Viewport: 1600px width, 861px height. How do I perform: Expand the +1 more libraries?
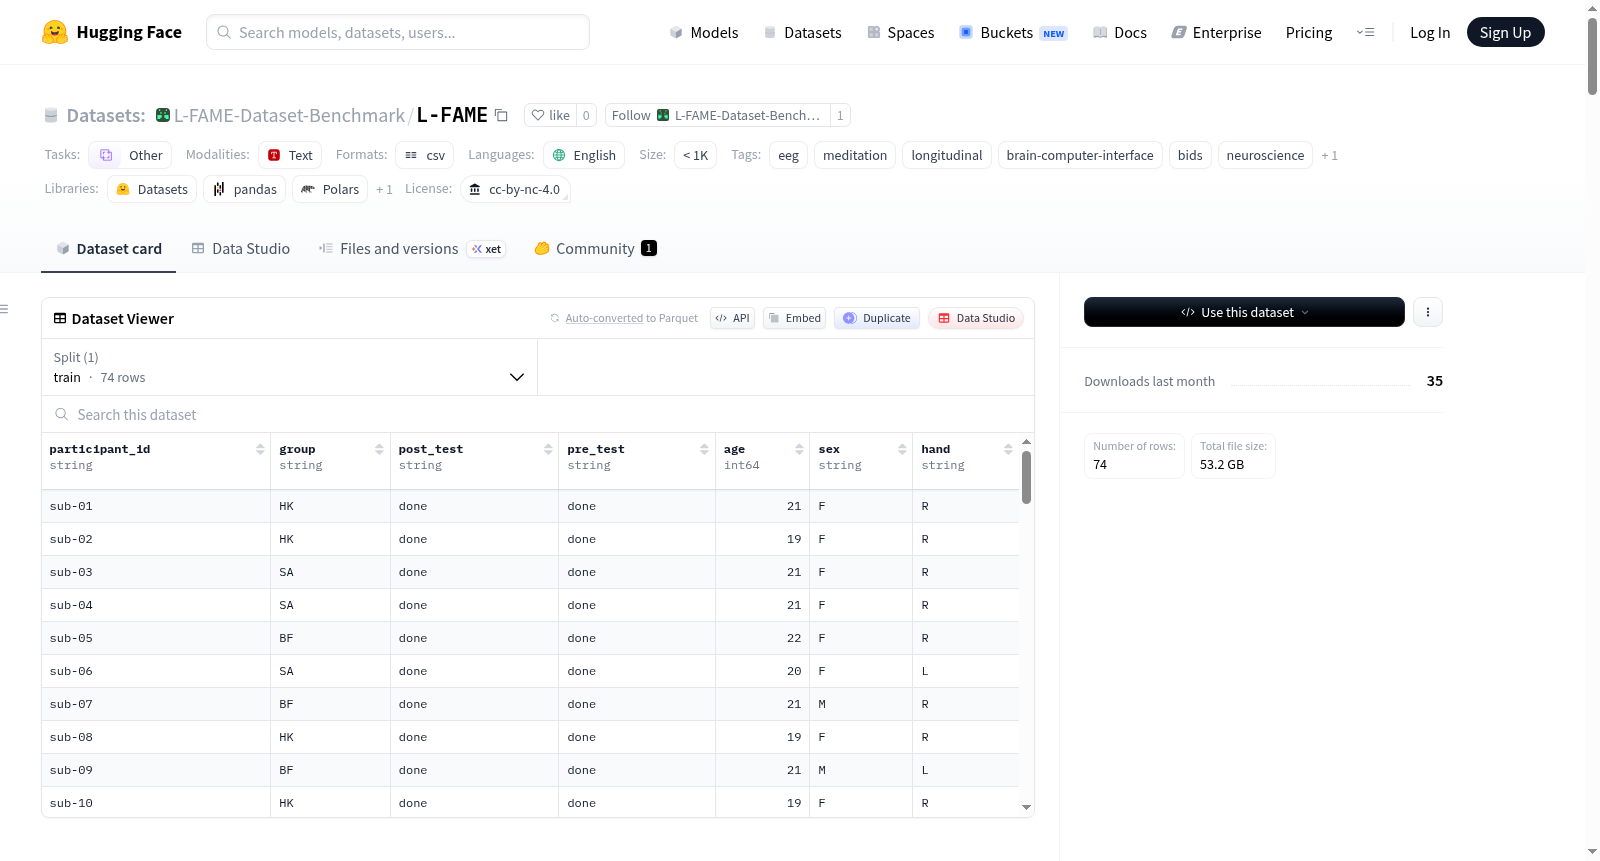click(x=384, y=189)
